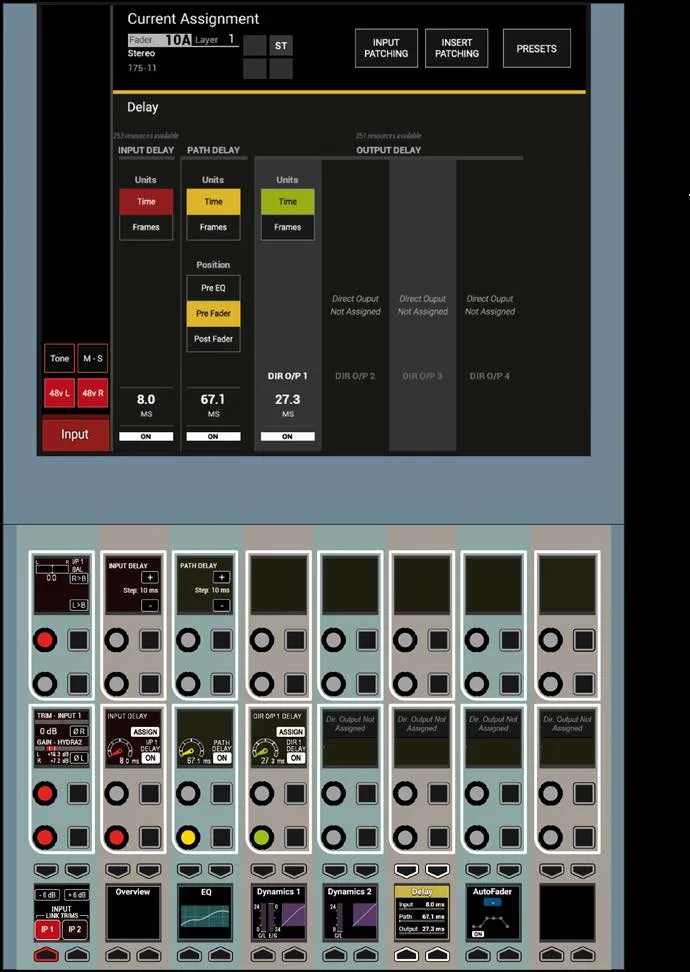Set Output Delay units to Time
The height and width of the screenshot is (972, 690).
[x=287, y=201]
